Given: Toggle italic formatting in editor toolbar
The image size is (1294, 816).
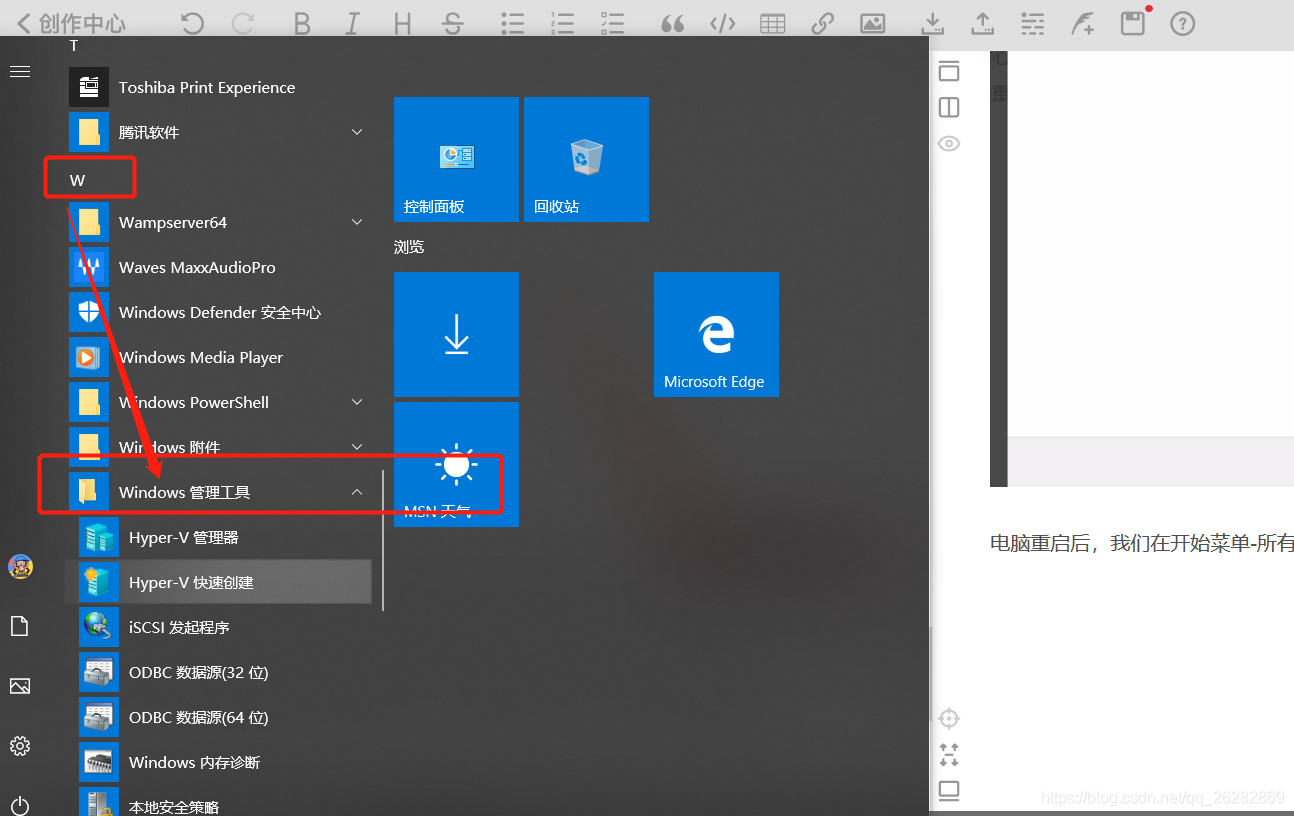Looking at the screenshot, I should [352, 23].
